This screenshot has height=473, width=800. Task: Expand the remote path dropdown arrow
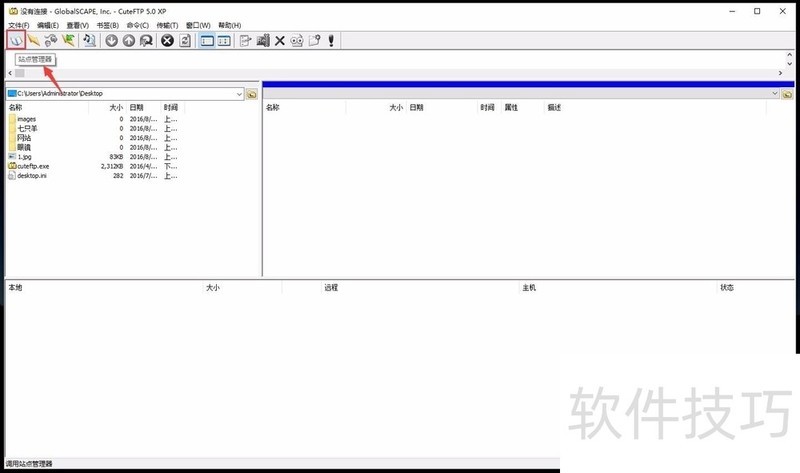(774, 93)
